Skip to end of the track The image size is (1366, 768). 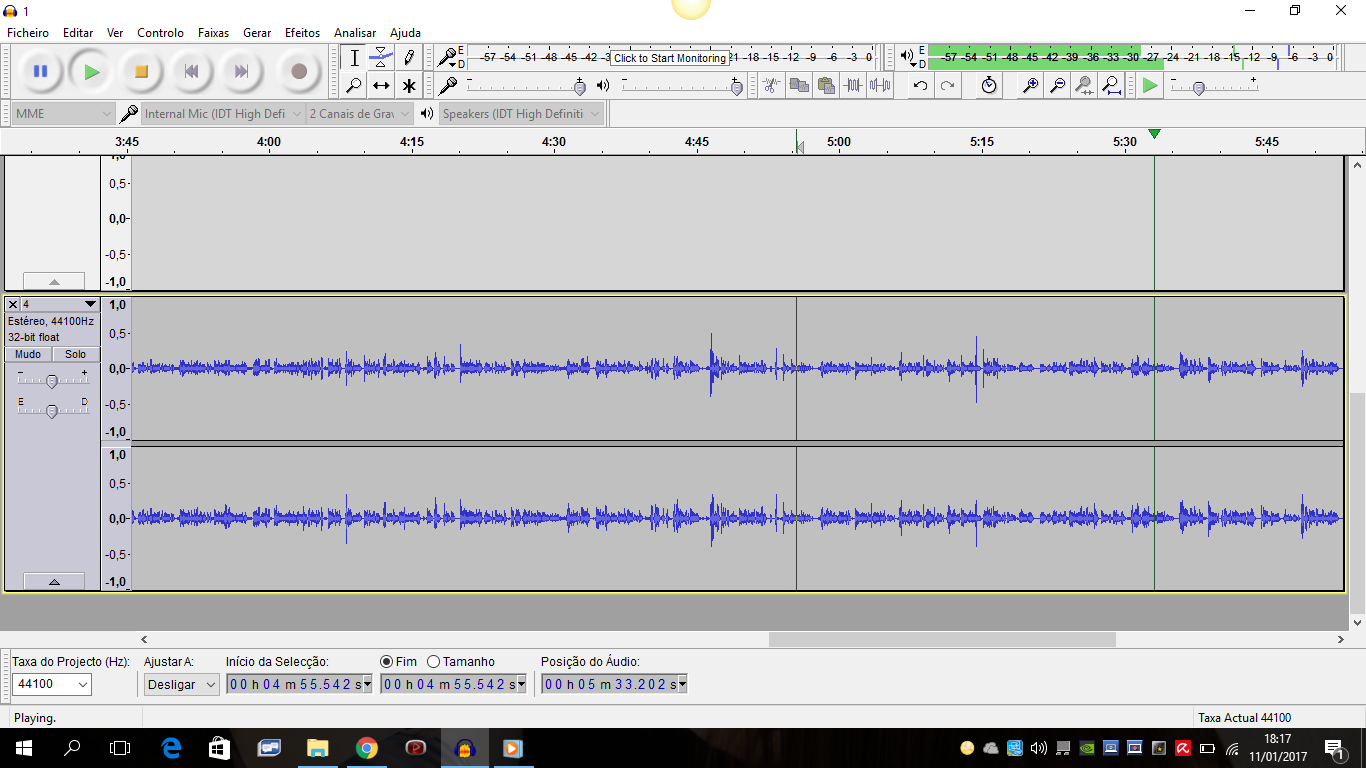coord(241,72)
